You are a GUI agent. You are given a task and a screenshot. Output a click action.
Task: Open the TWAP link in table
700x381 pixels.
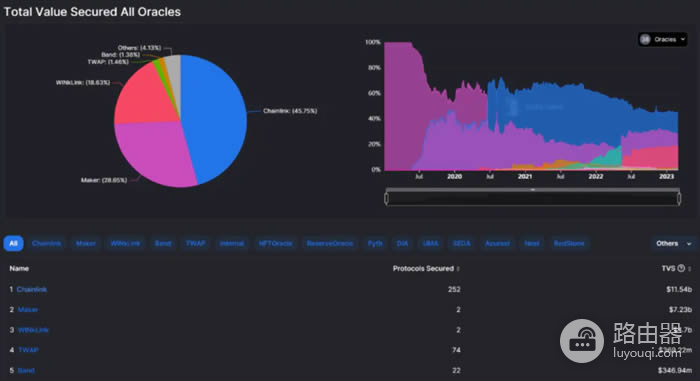click(29, 350)
